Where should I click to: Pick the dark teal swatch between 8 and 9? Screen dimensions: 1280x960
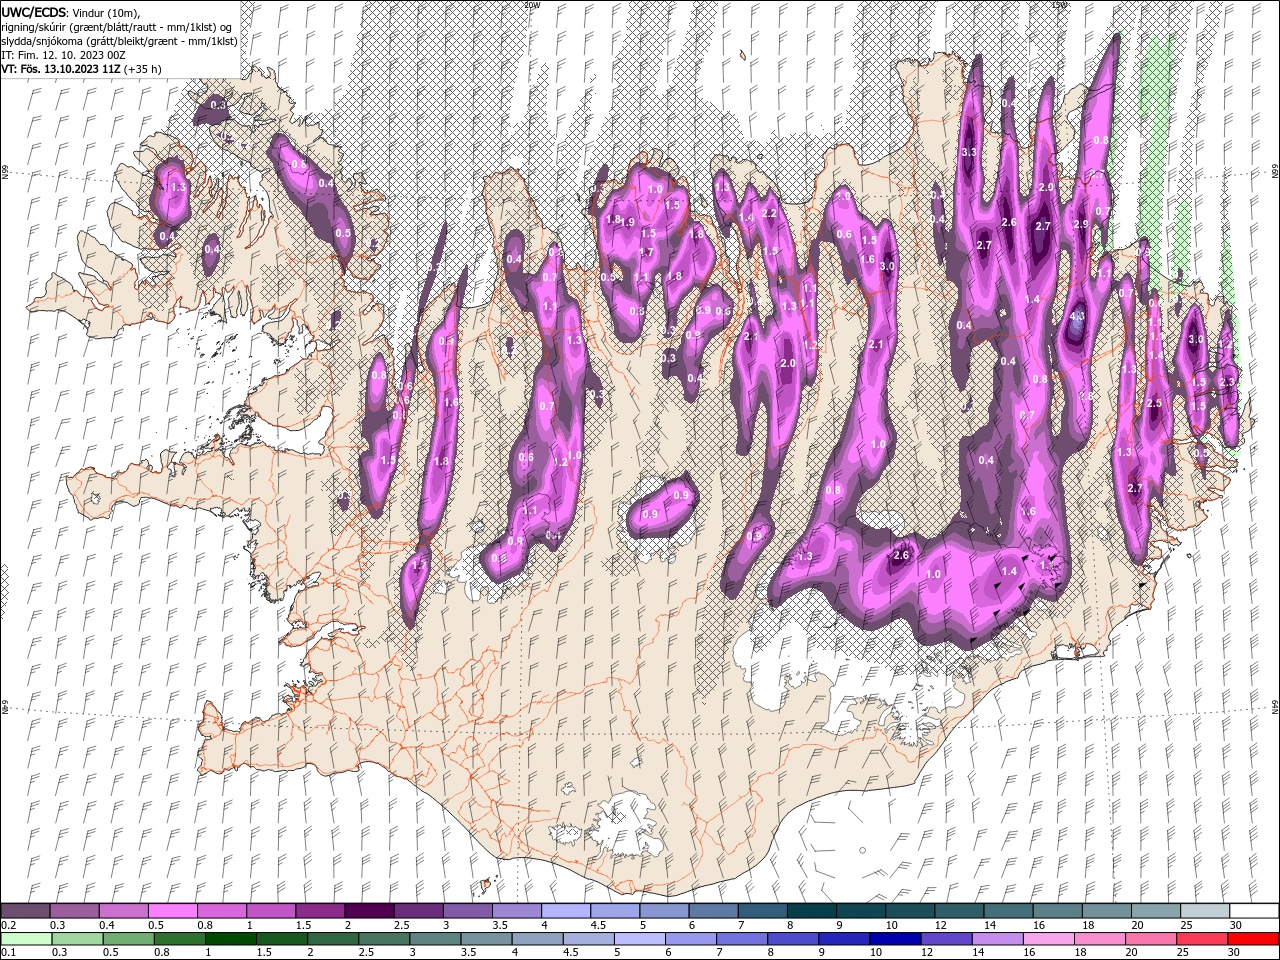pyautogui.click(x=812, y=911)
